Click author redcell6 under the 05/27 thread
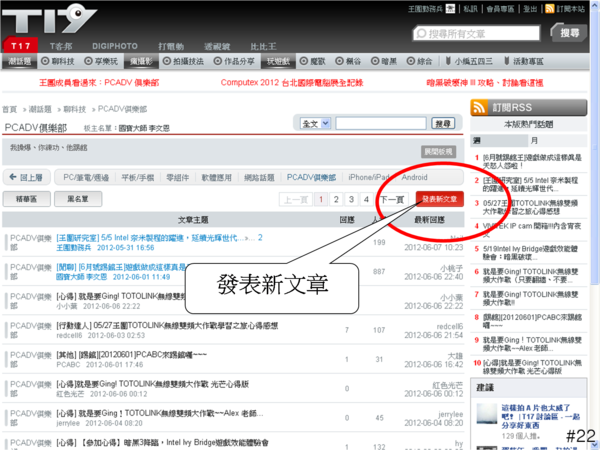600x450 pixels. pos(69,335)
